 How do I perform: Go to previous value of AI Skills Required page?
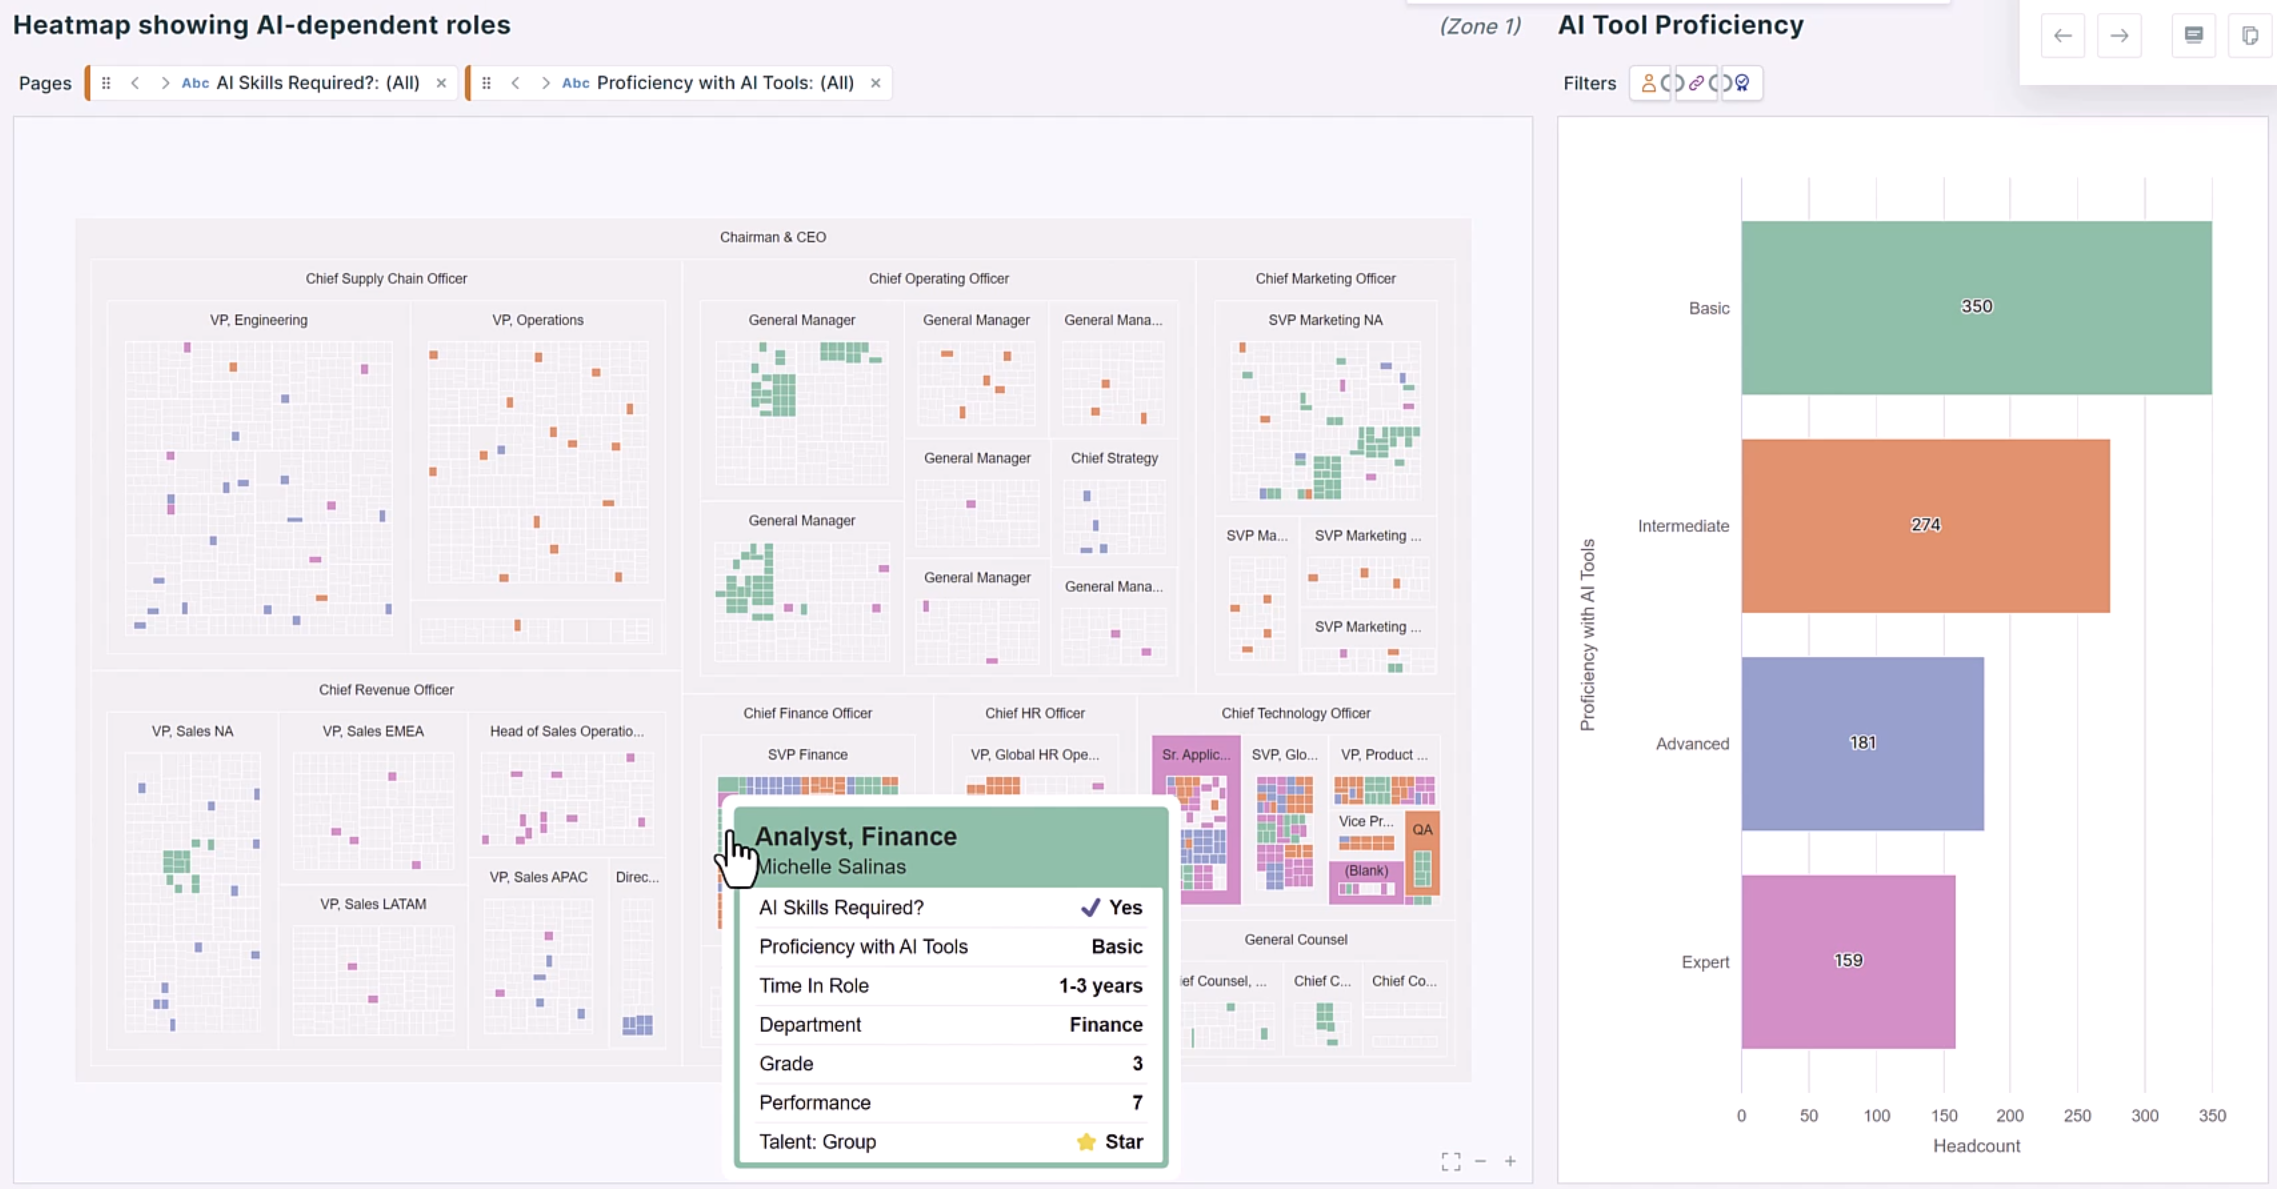pyautogui.click(x=135, y=83)
